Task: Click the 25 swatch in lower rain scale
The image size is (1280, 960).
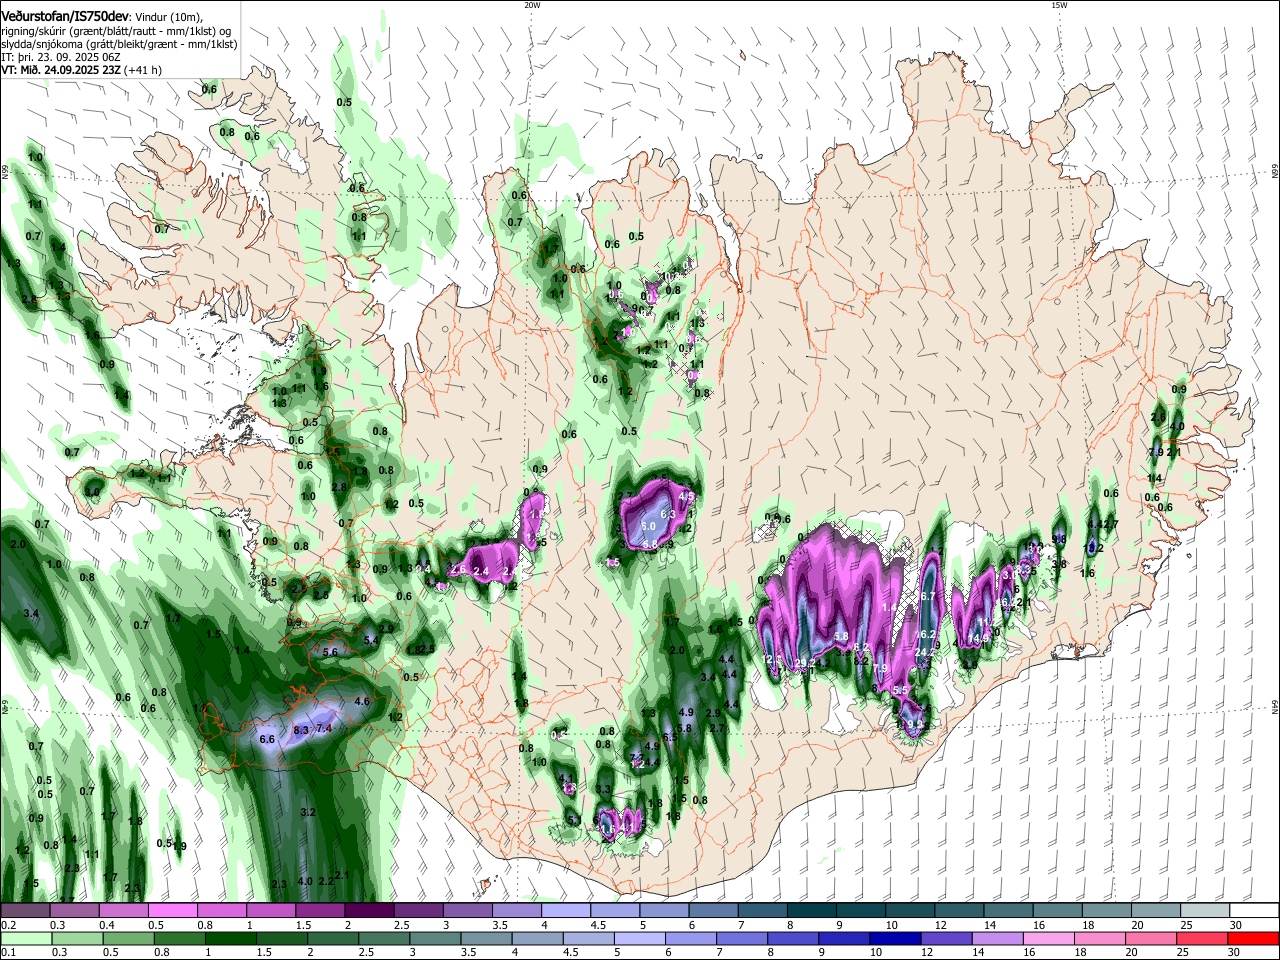Action: tap(1202, 938)
